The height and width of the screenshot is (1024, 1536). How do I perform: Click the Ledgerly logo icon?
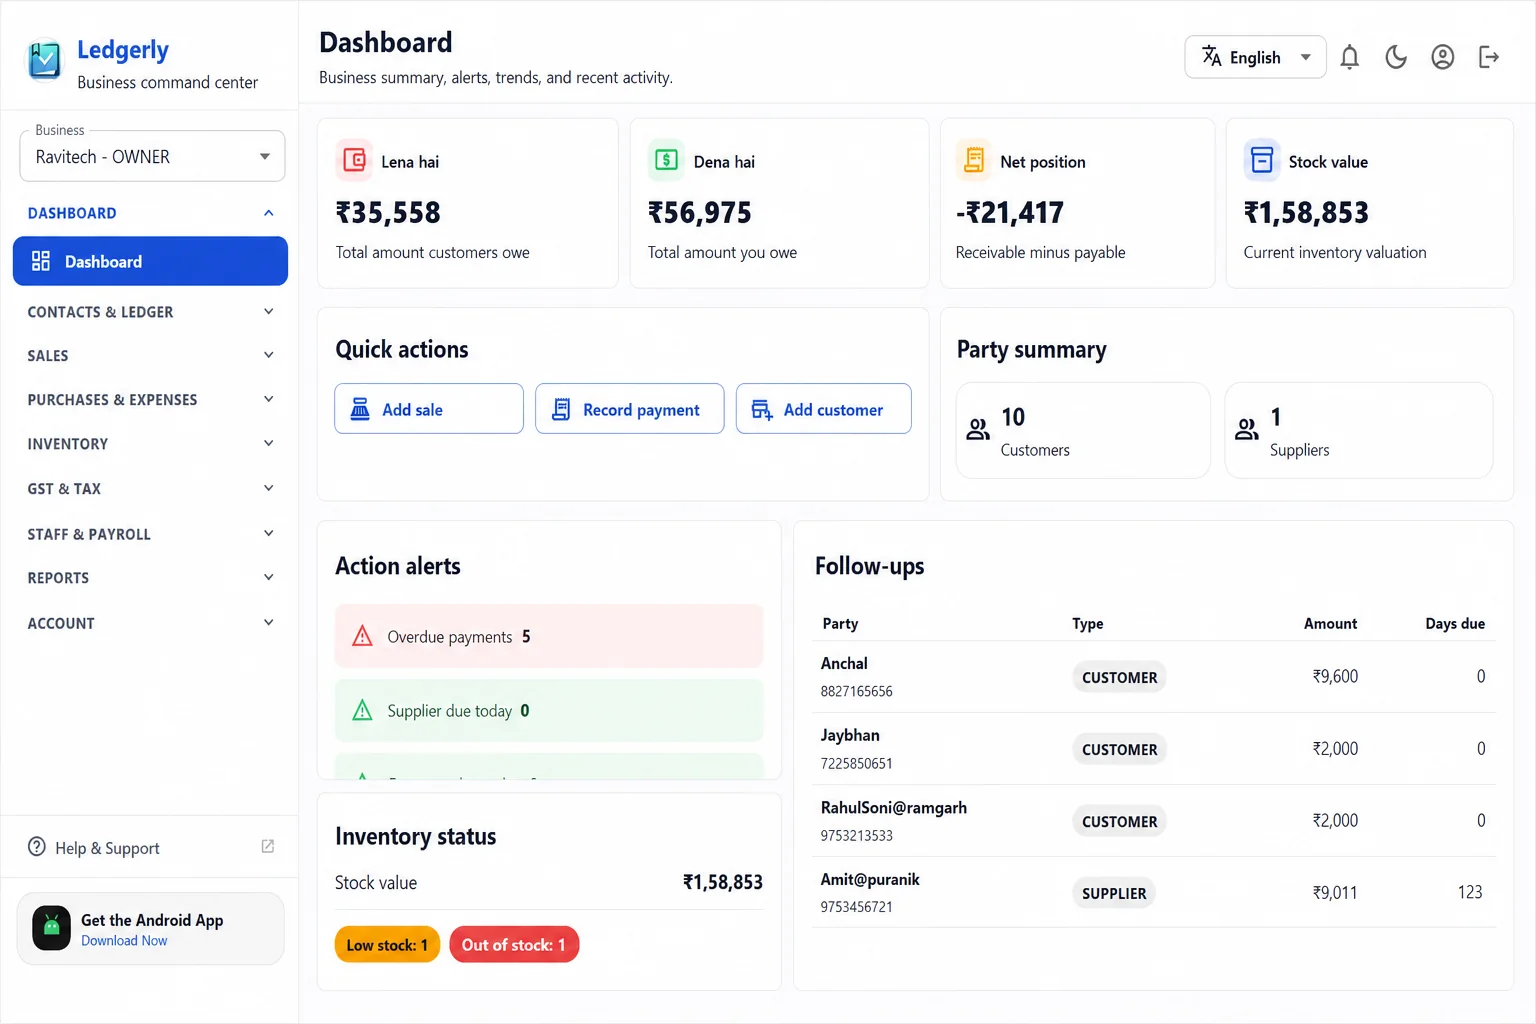(x=44, y=60)
